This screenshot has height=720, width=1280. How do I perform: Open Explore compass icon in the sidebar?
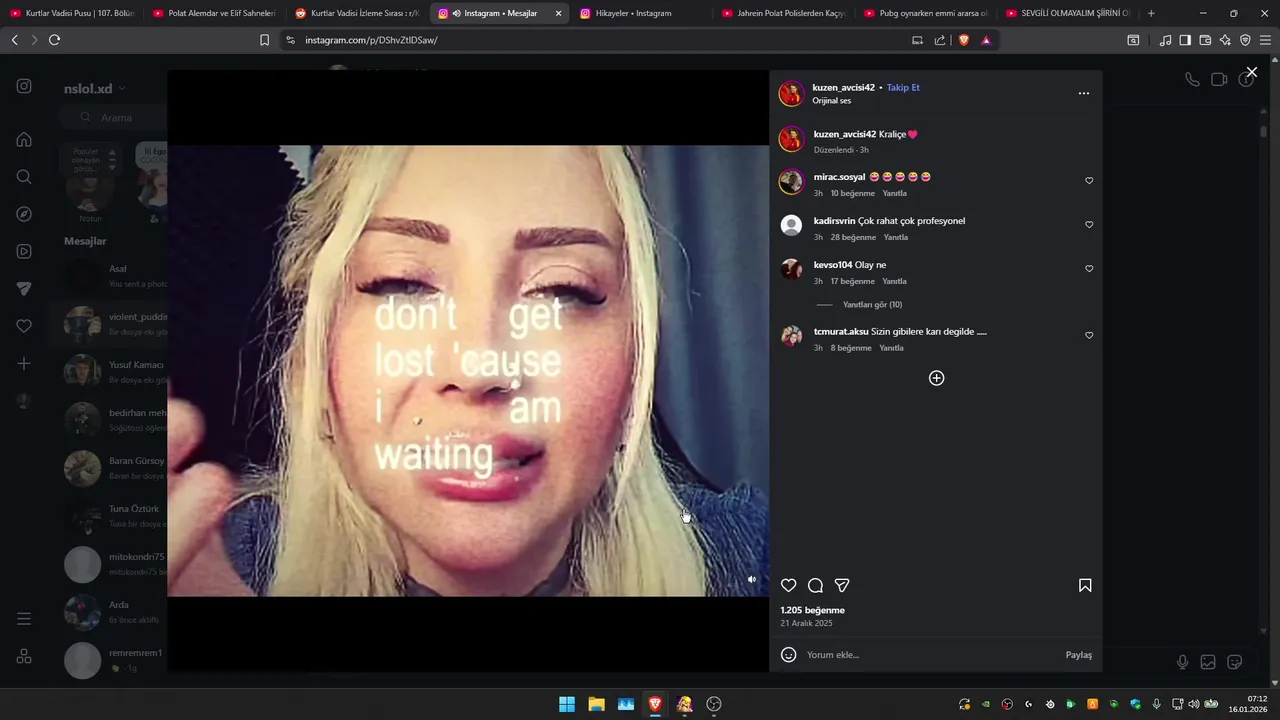coord(24,214)
